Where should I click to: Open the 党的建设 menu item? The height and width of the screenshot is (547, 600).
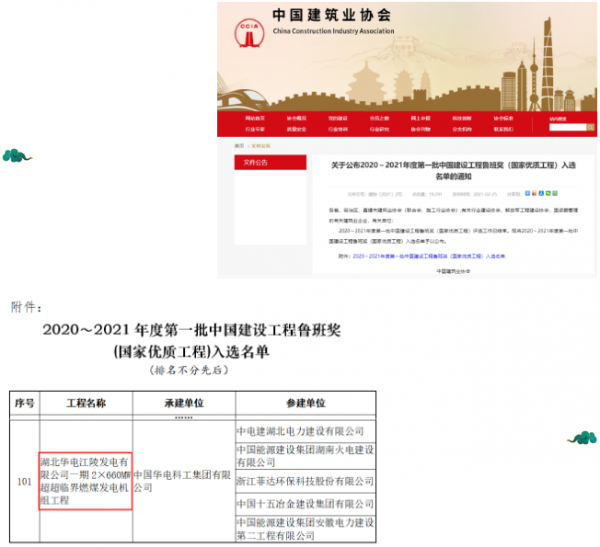click(338, 118)
